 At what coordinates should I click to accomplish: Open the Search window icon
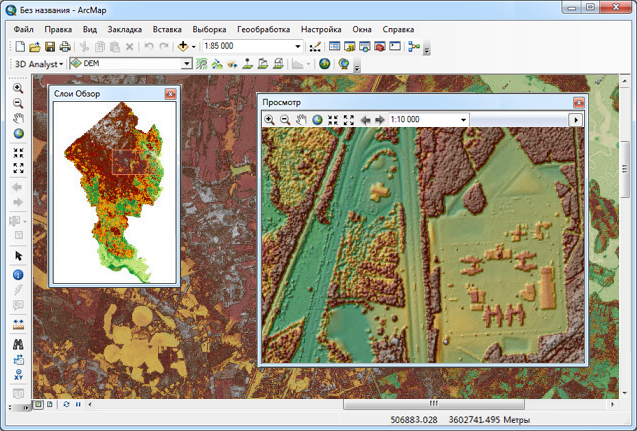365,46
